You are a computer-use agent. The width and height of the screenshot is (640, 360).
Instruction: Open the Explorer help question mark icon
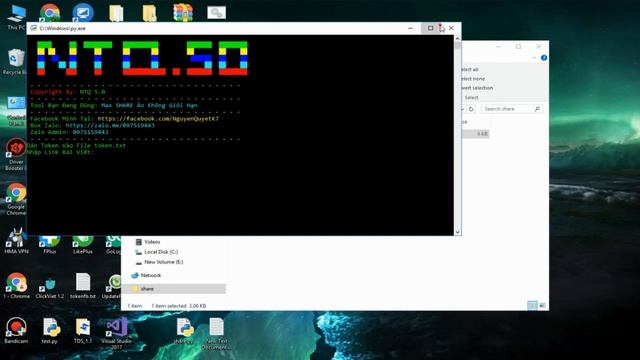(x=544, y=58)
